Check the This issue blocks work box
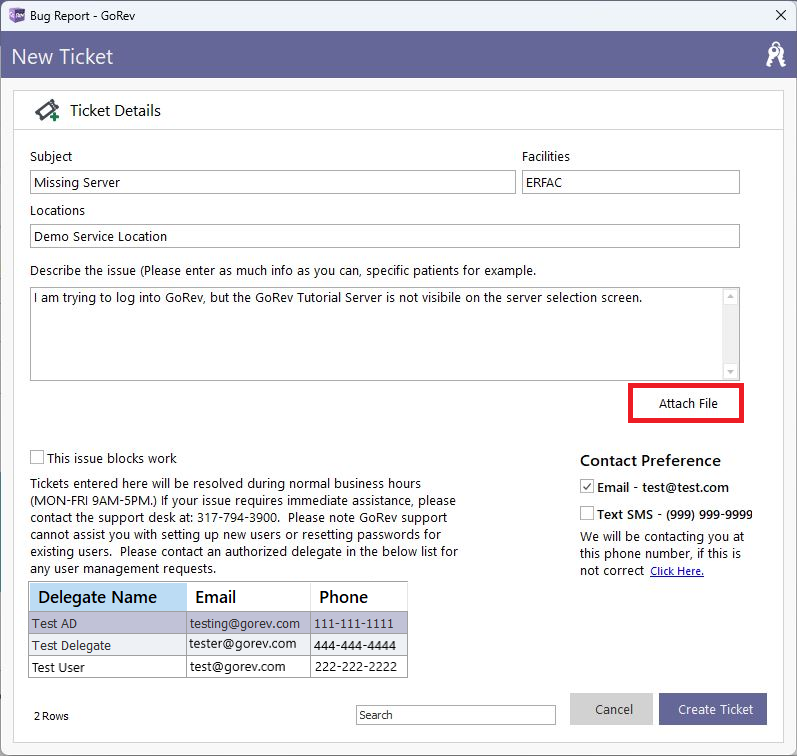Screen dimensions: 797x756 pyautogui.click(x=37, y=457)
